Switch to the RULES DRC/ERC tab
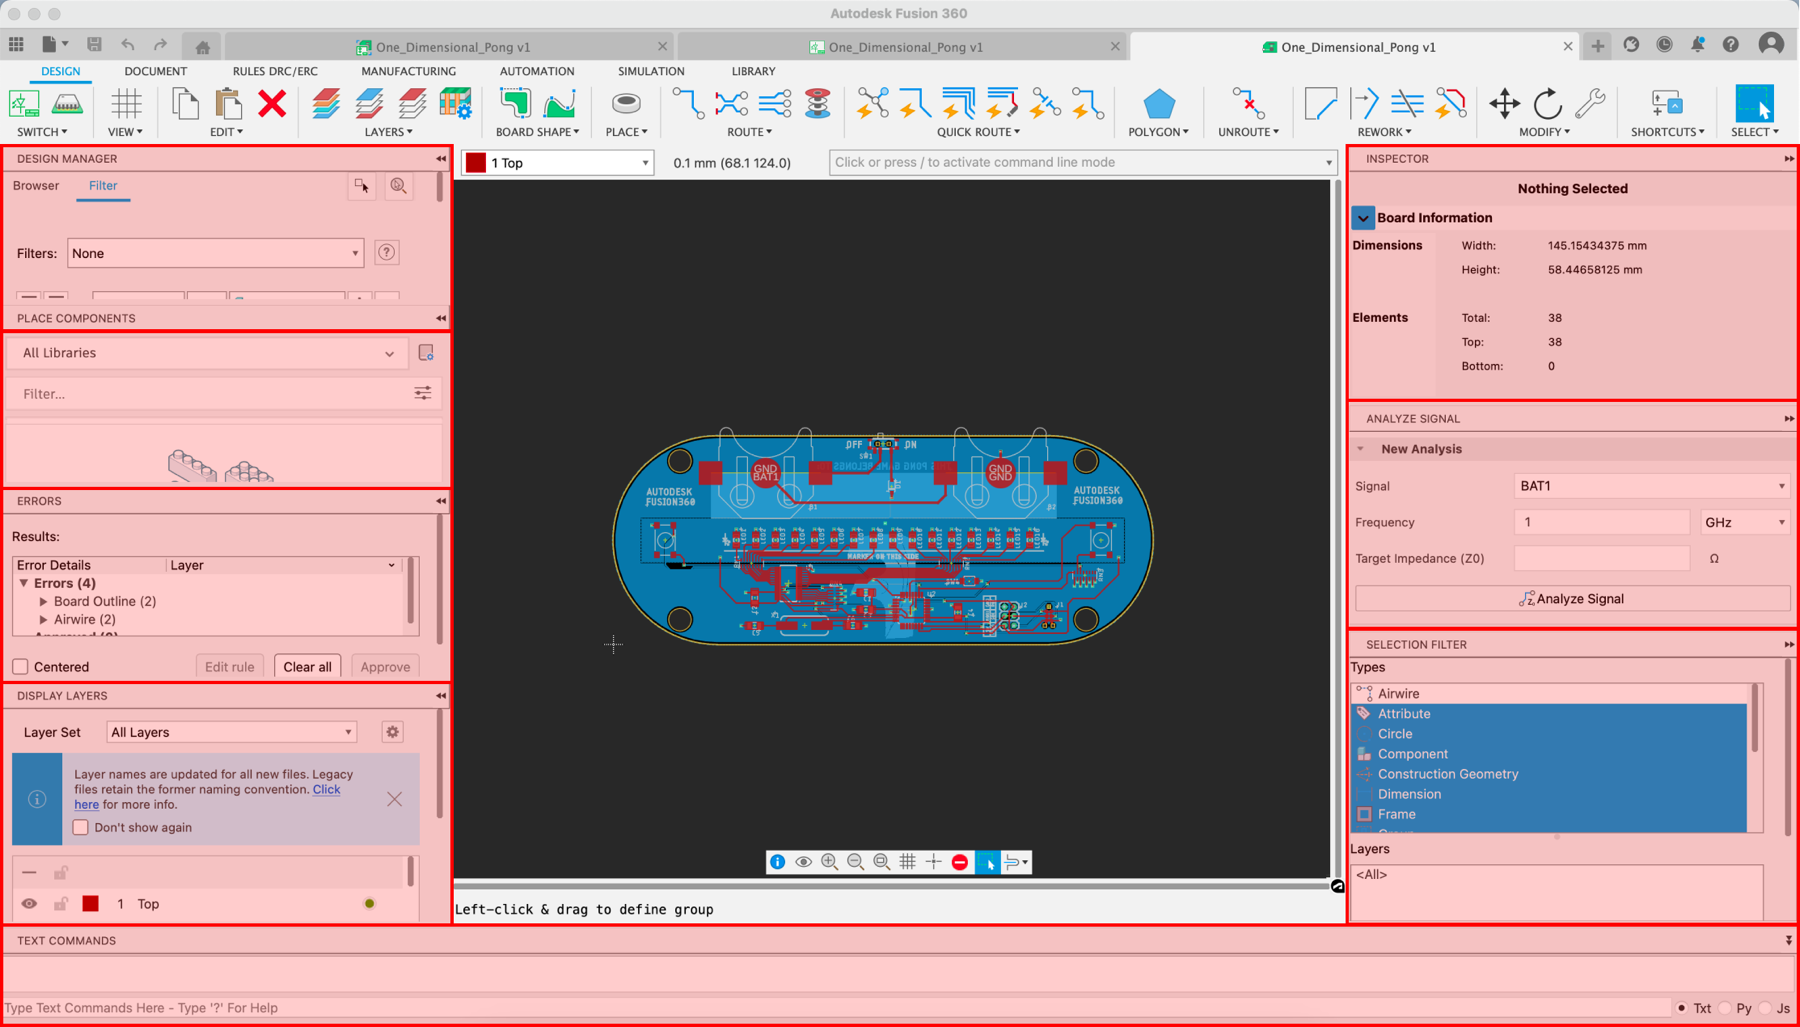 tap(275, 71)
